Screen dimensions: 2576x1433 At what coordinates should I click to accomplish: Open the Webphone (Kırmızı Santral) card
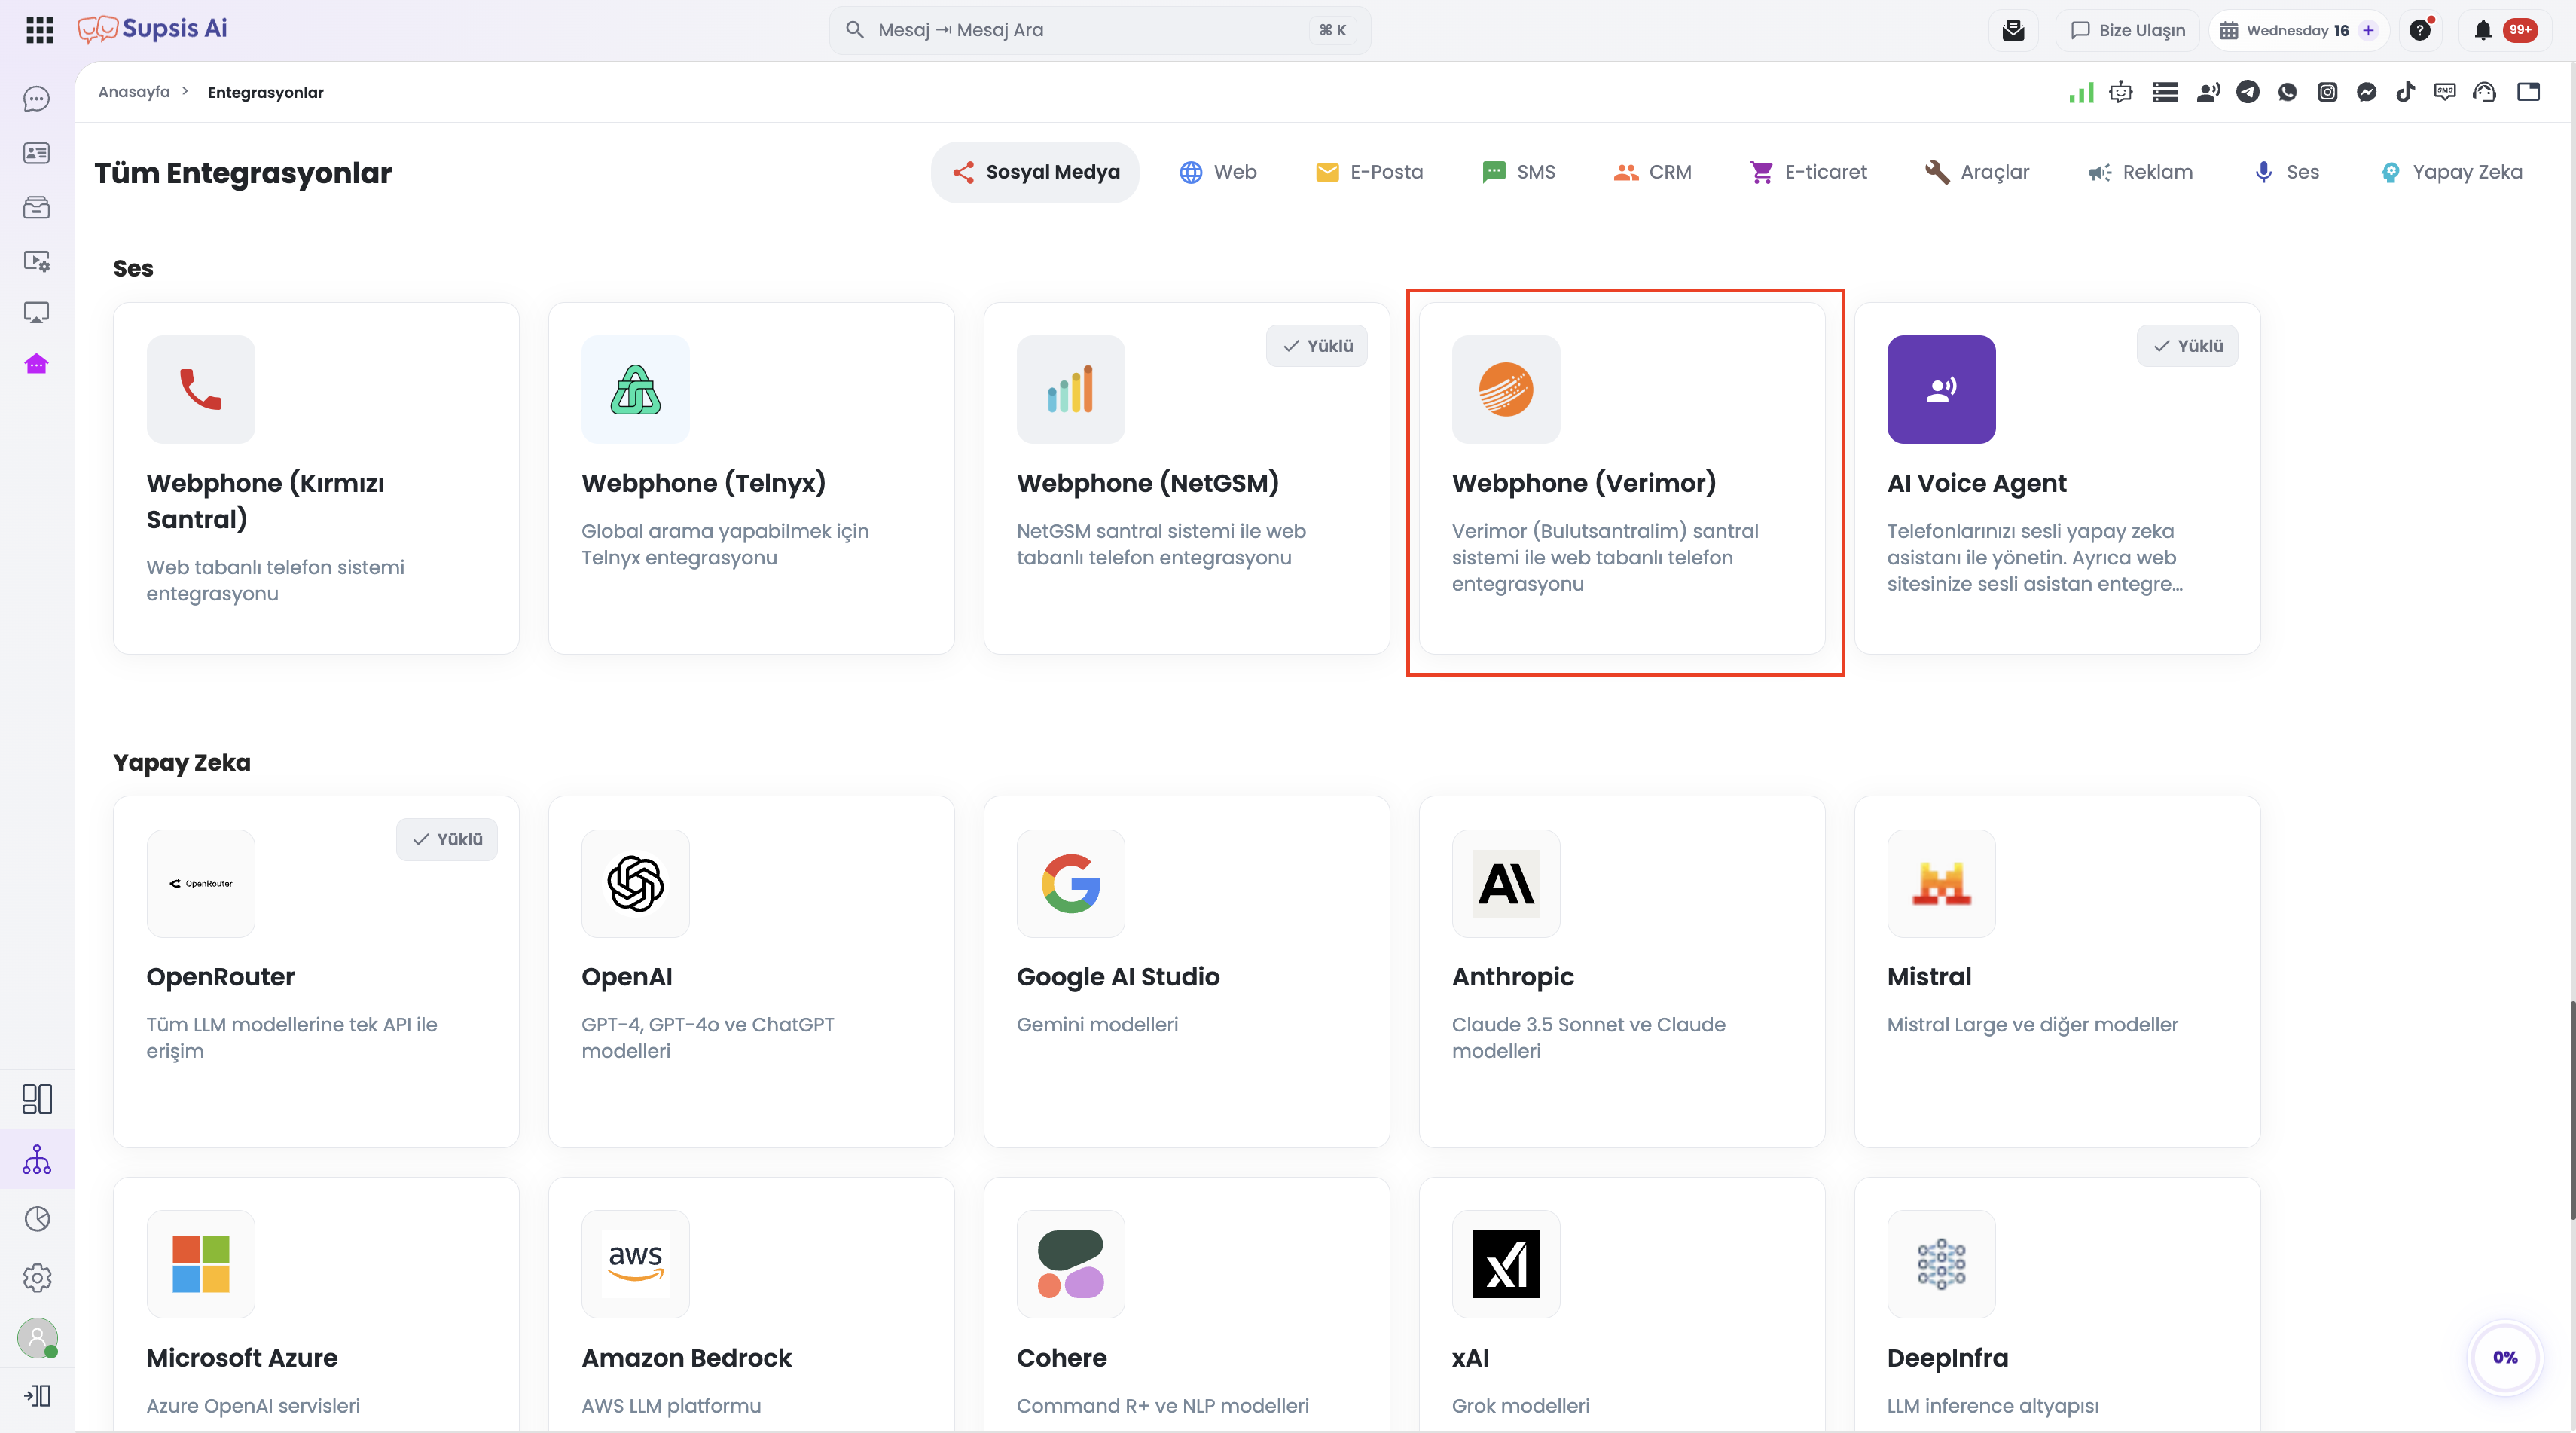pyautogui.click(x=316, y=478)
